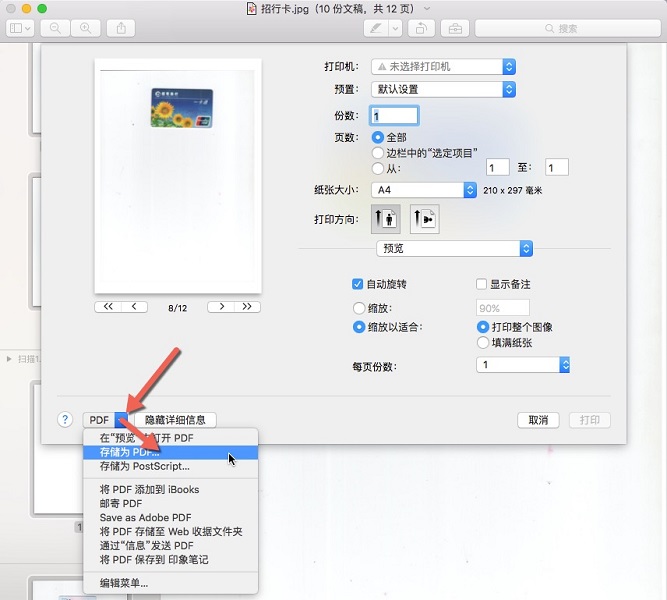Select the 缩放 radio button
667x600 pixels.
[359, 308]
